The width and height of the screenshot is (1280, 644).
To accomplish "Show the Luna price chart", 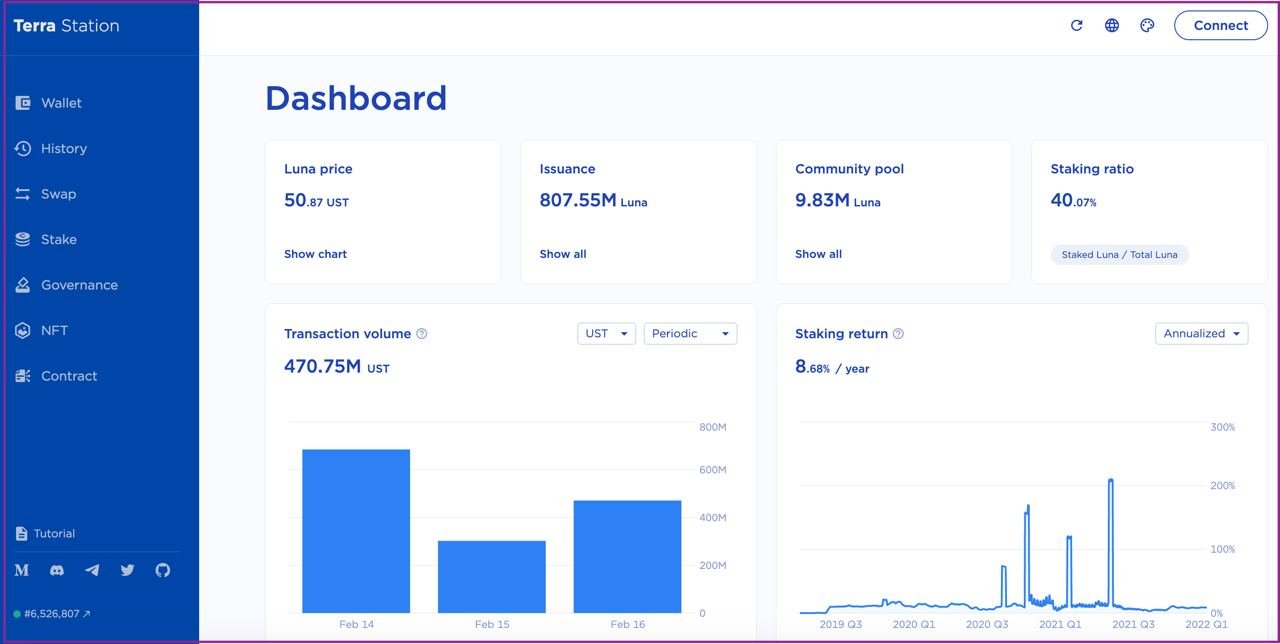I will [x=315, y=254].
